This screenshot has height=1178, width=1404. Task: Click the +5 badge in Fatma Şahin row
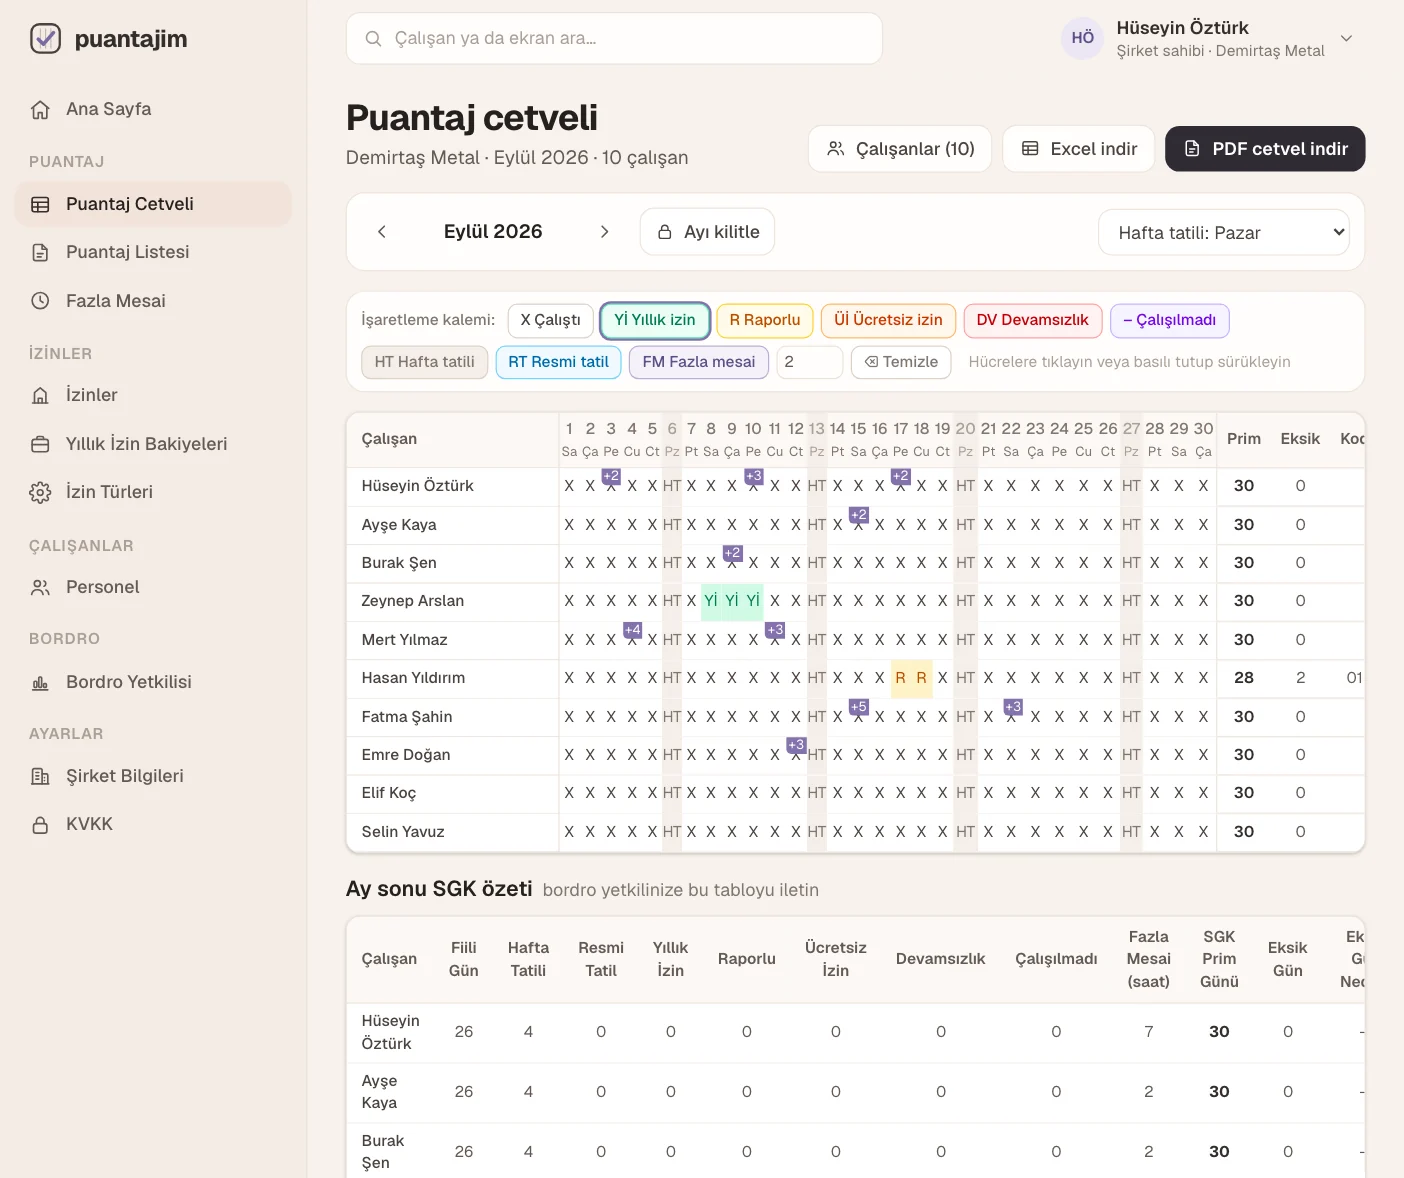pyautogui.click(x=858, y=707)
